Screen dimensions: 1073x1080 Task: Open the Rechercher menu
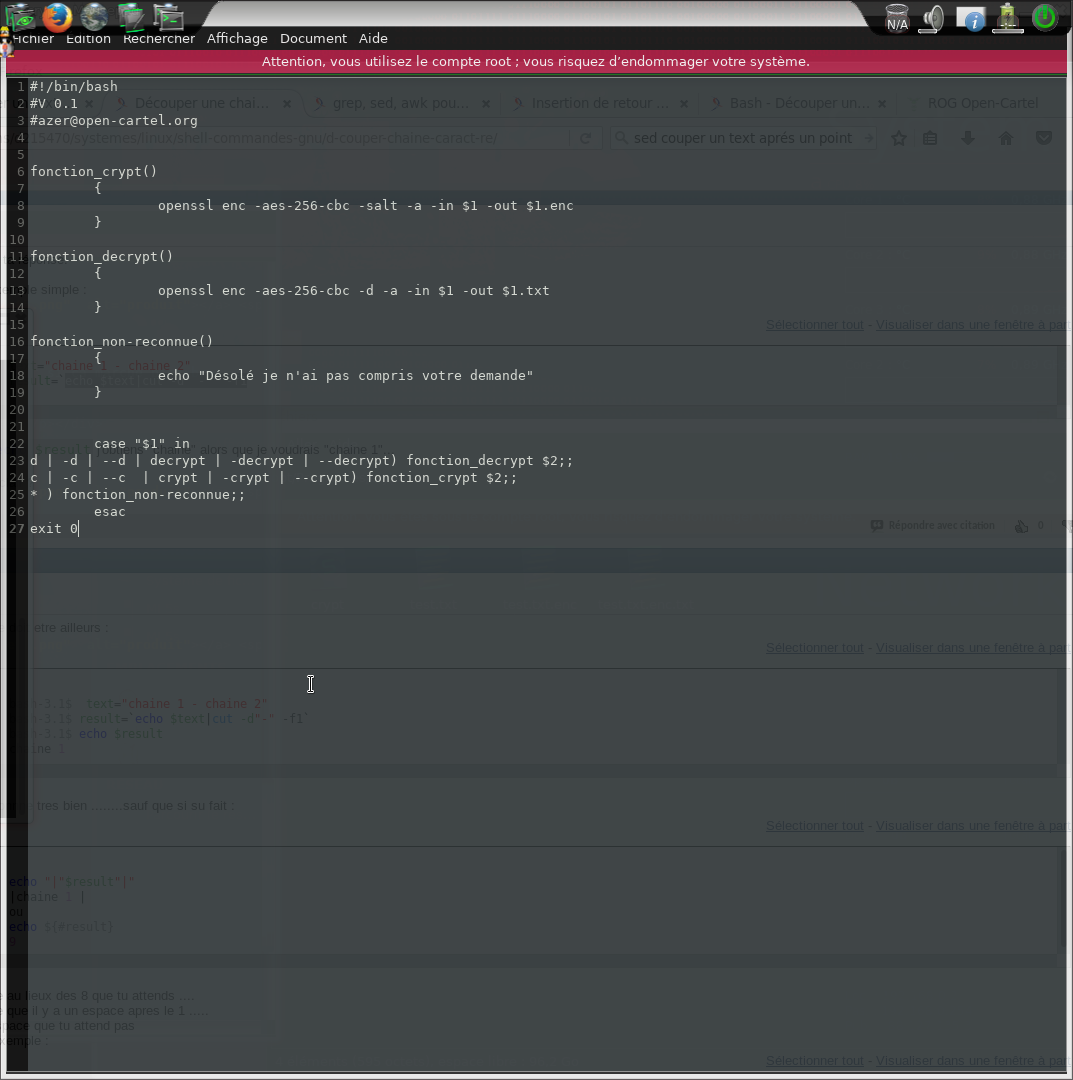click(158, 39)
